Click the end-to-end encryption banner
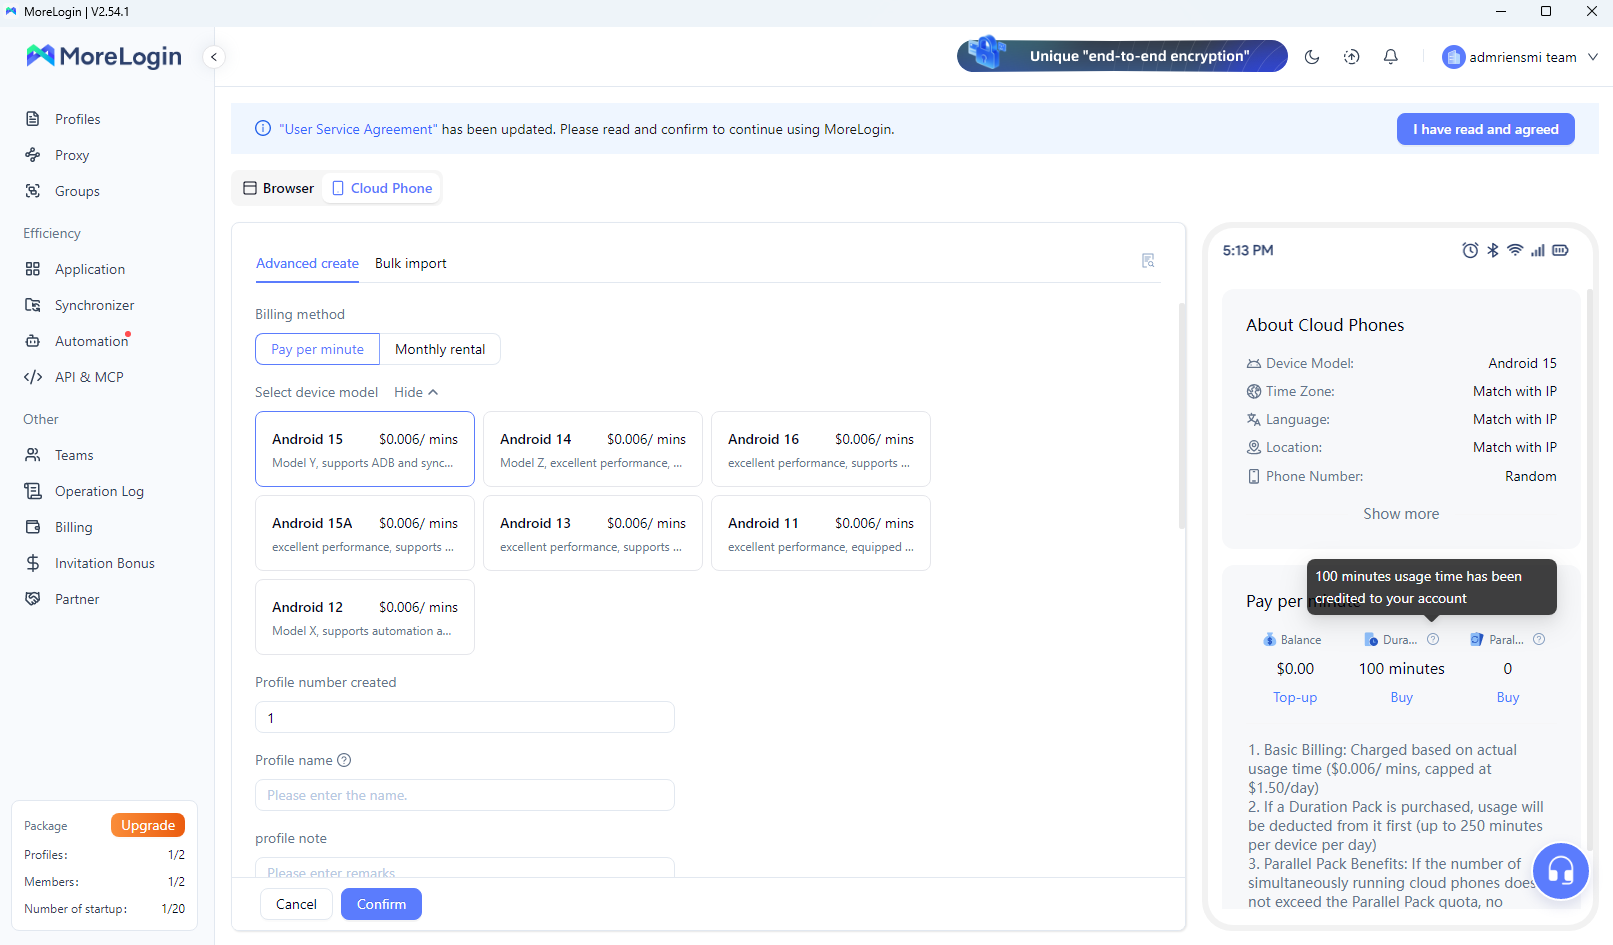 [x=1122, y=56]
